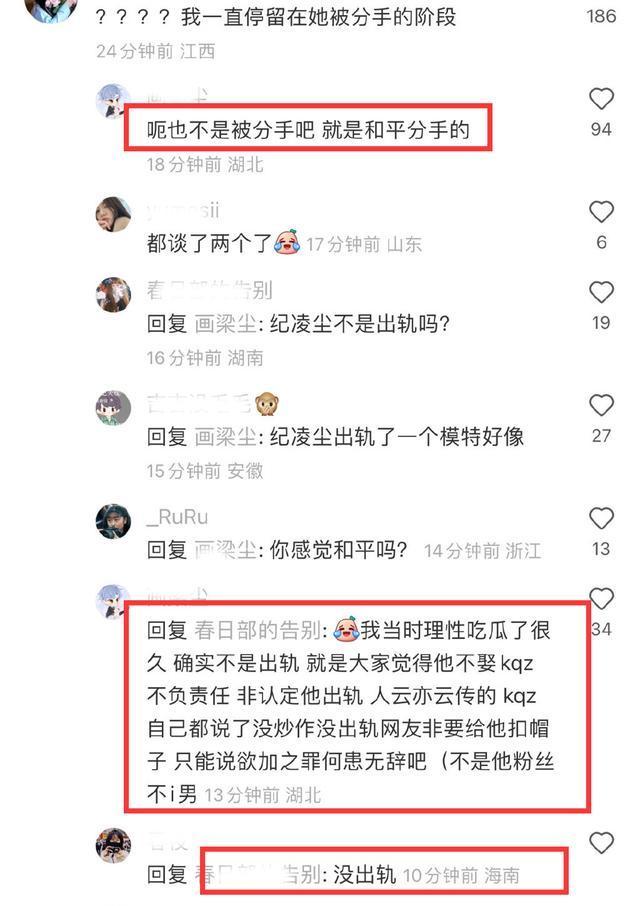640x906 pixels.
Task: Tap avatar beside 纪凌尘不是出轨吗 reply
Action: click(113, 294)
